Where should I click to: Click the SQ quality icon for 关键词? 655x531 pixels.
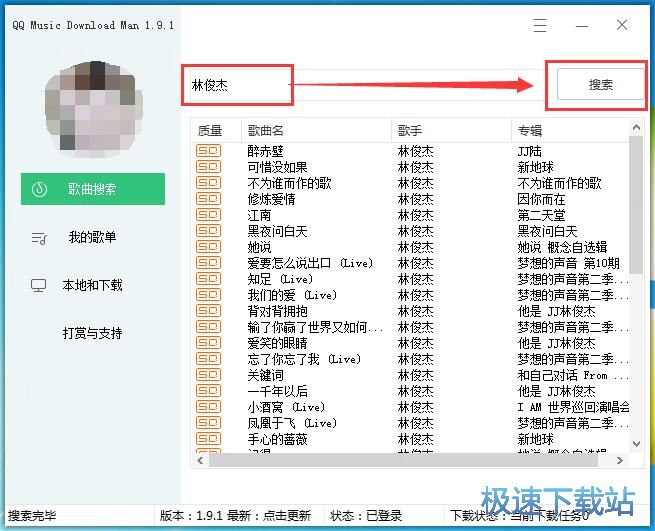point(208,375)
